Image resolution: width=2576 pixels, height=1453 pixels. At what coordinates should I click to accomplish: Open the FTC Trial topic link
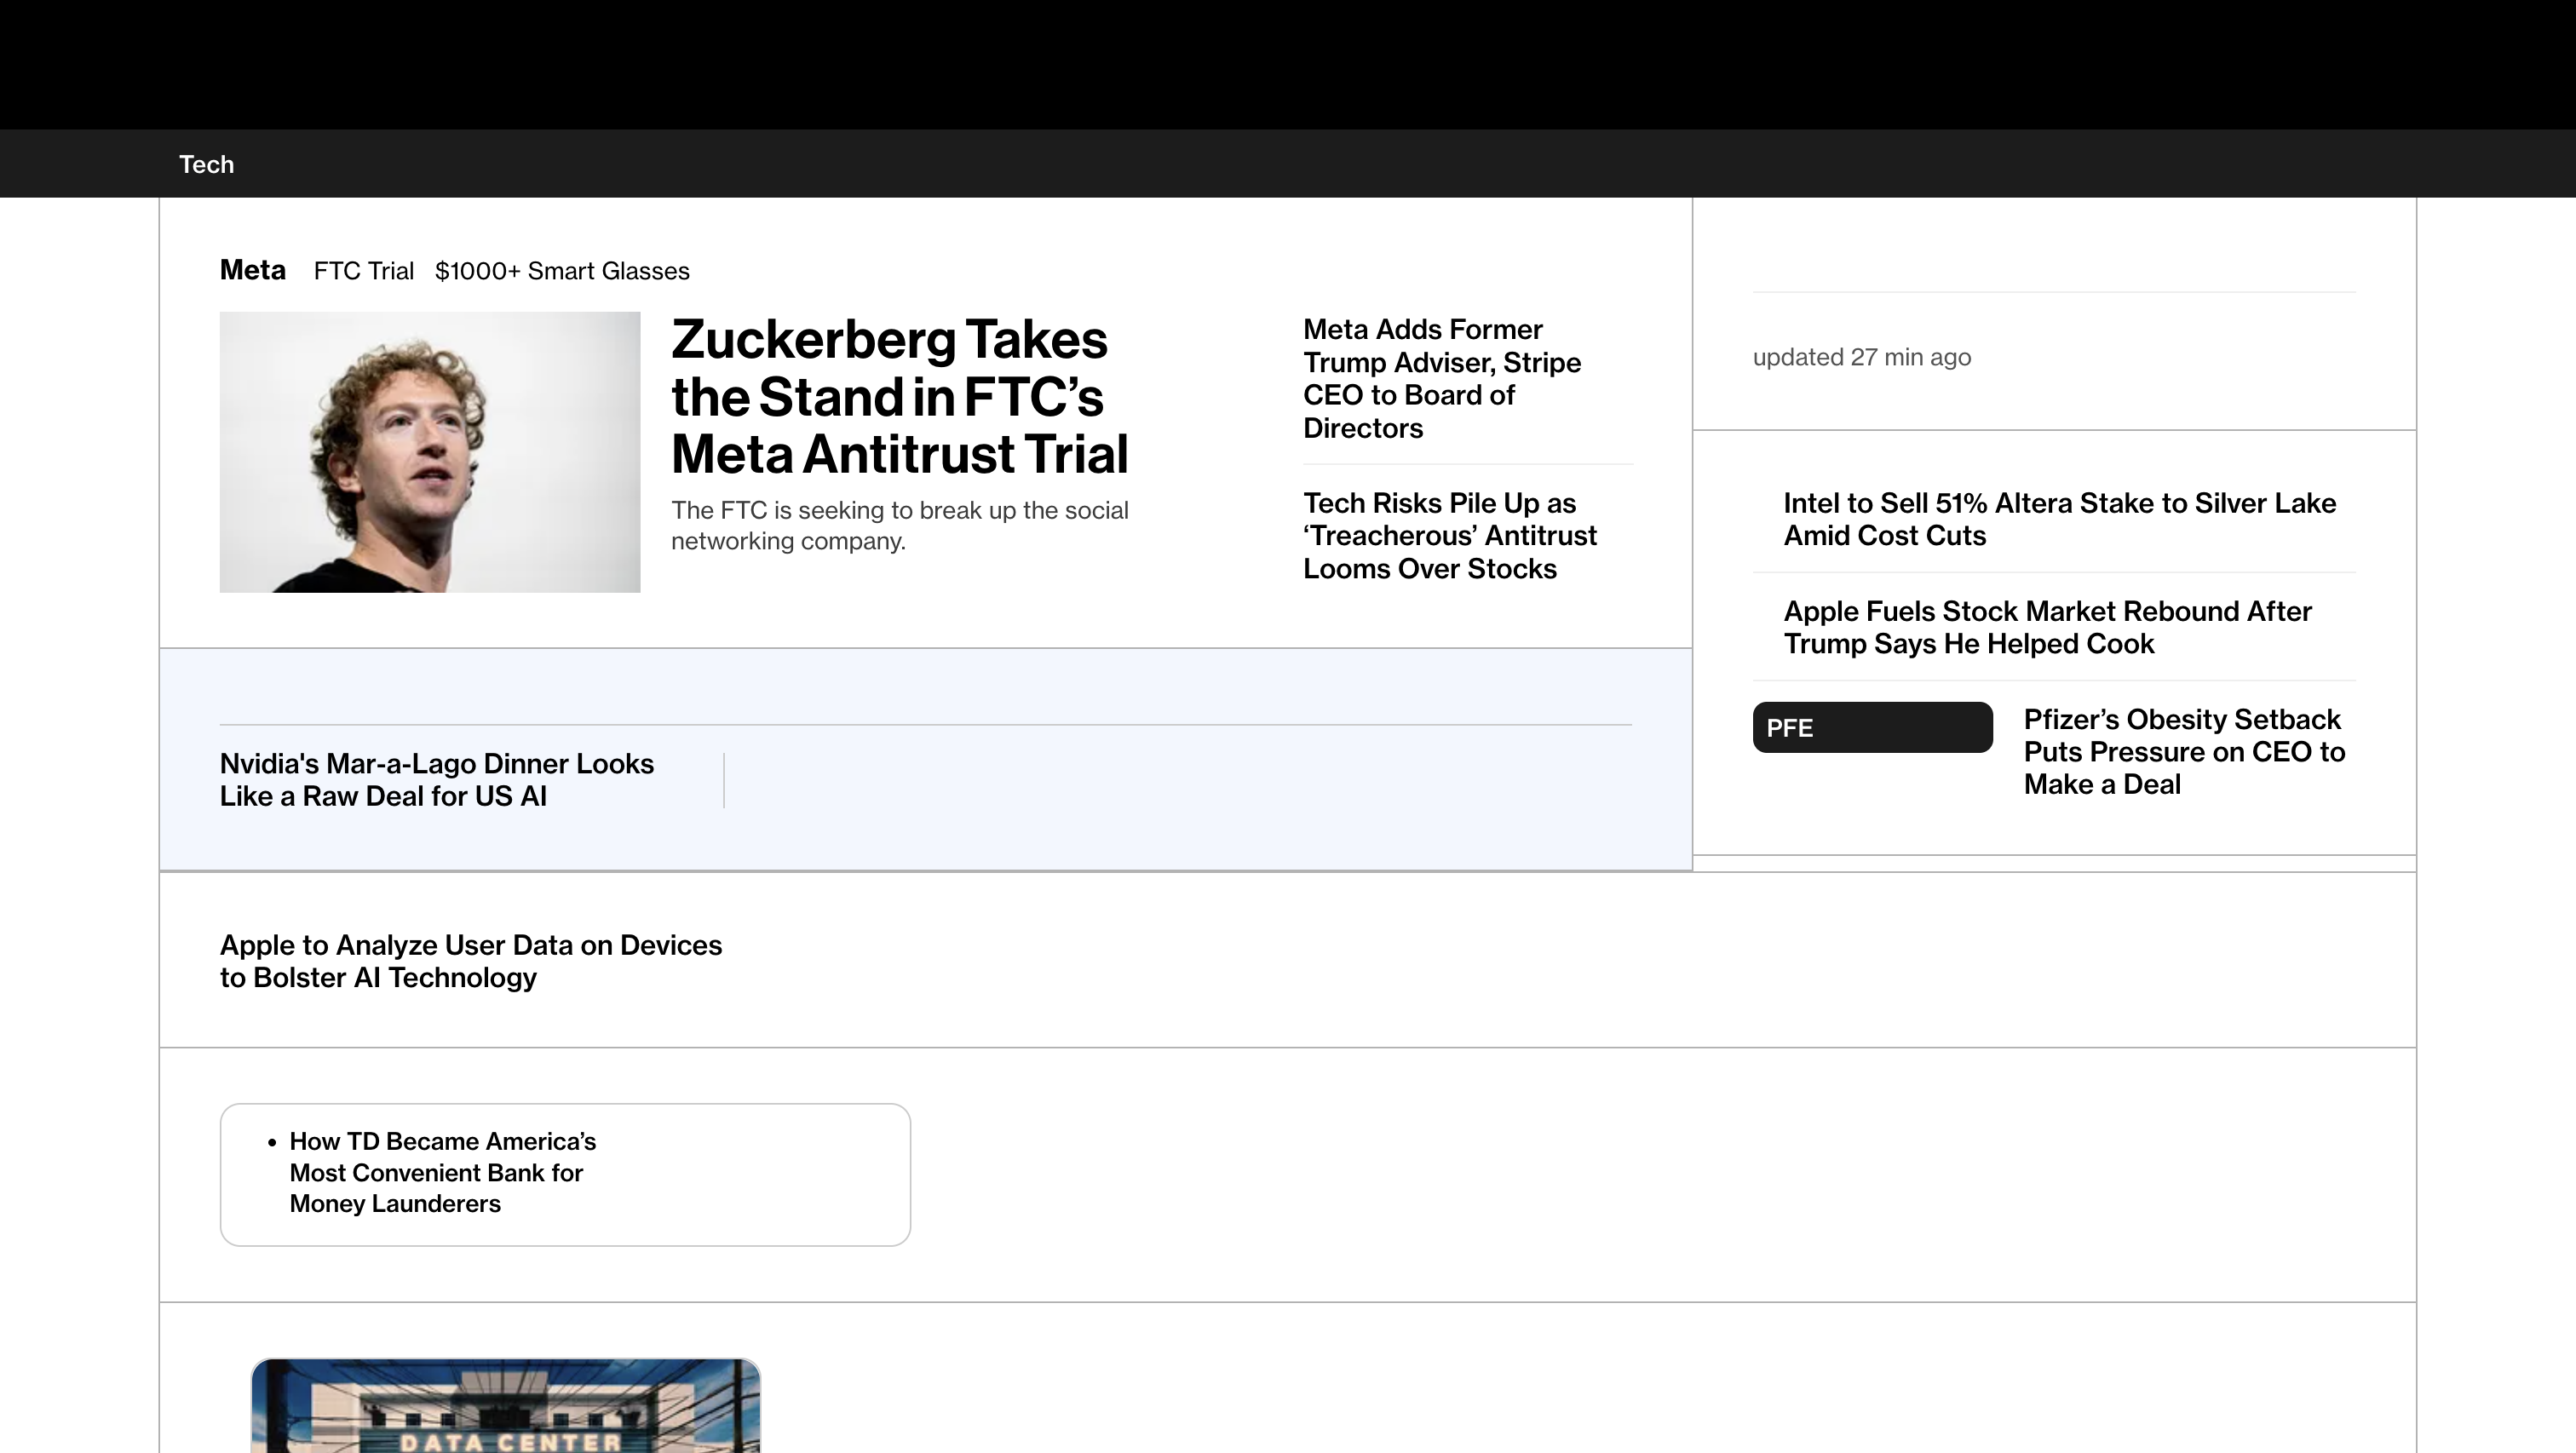tap(363, 270)
